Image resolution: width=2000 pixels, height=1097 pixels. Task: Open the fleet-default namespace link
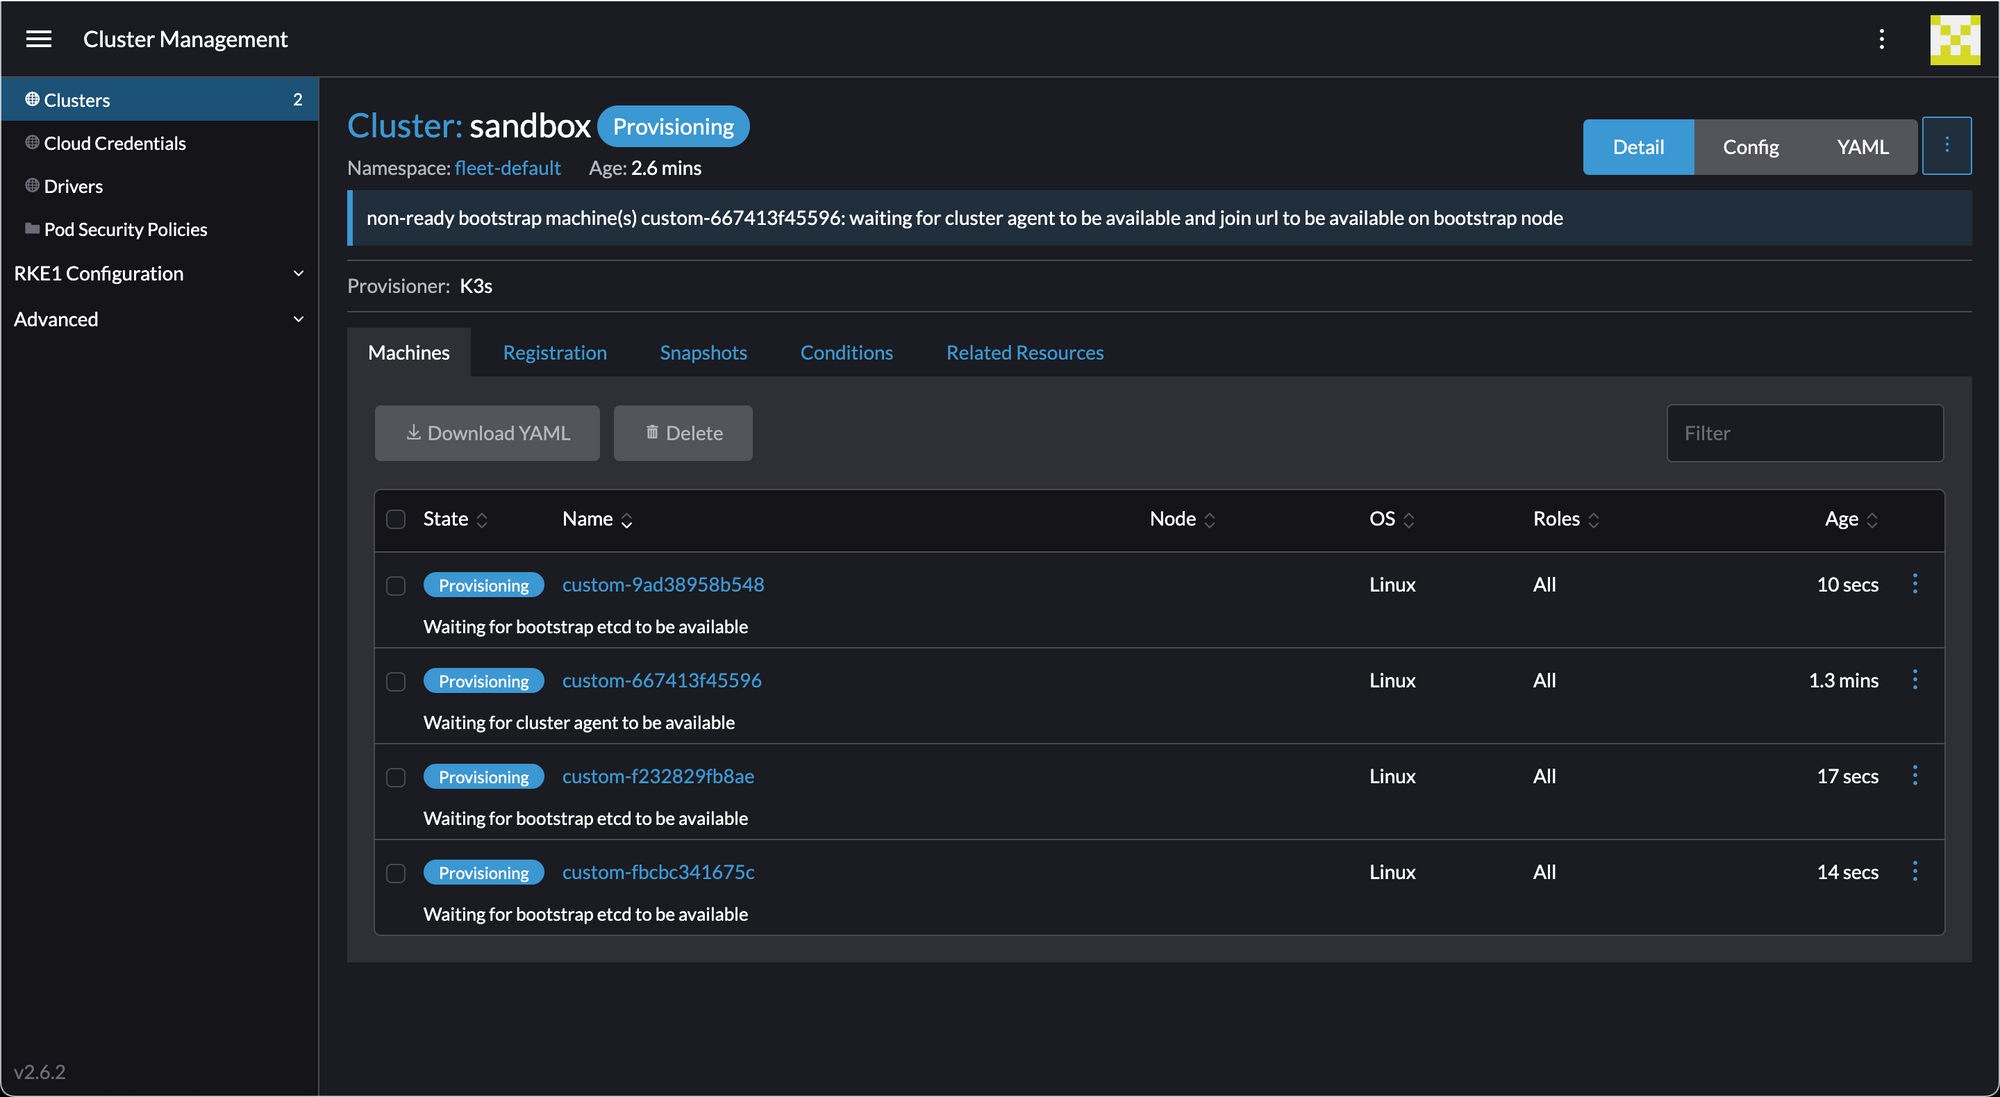507,168
